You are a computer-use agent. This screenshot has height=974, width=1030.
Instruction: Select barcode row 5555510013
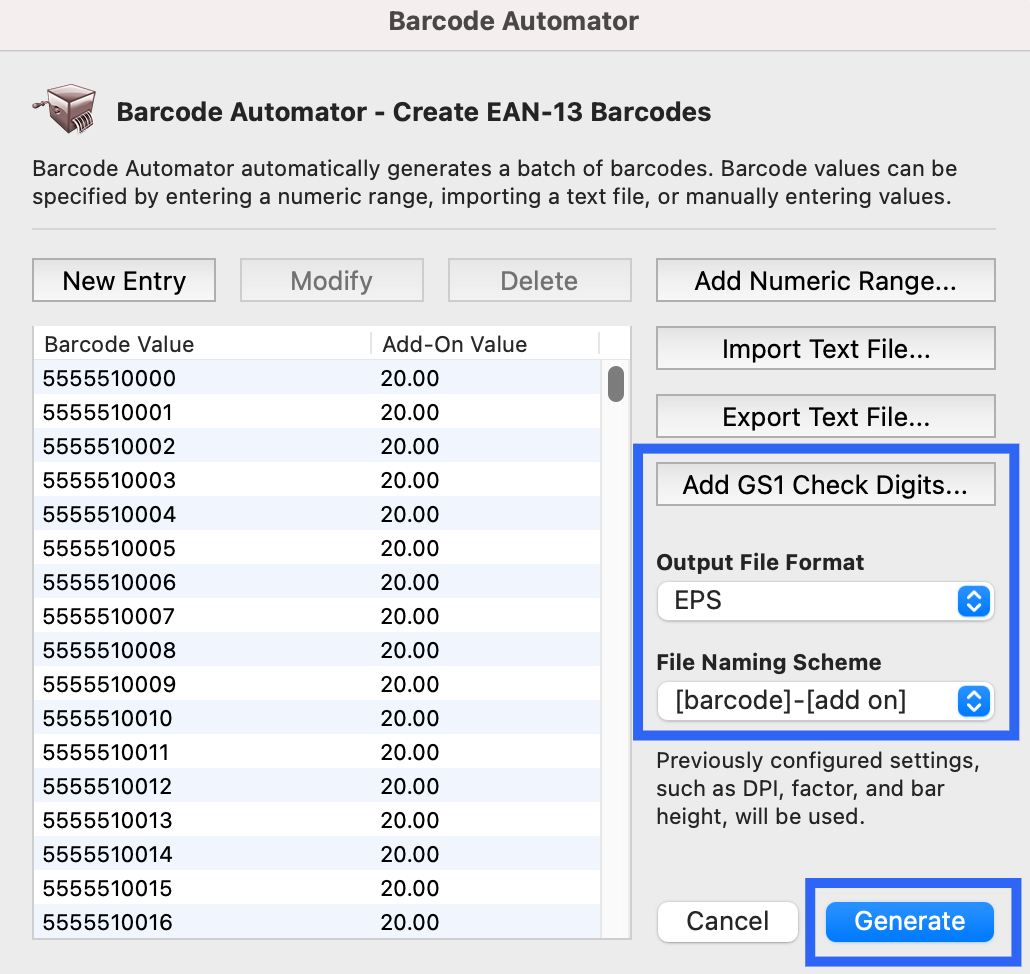pyautogui.click(x=317, y=820)
